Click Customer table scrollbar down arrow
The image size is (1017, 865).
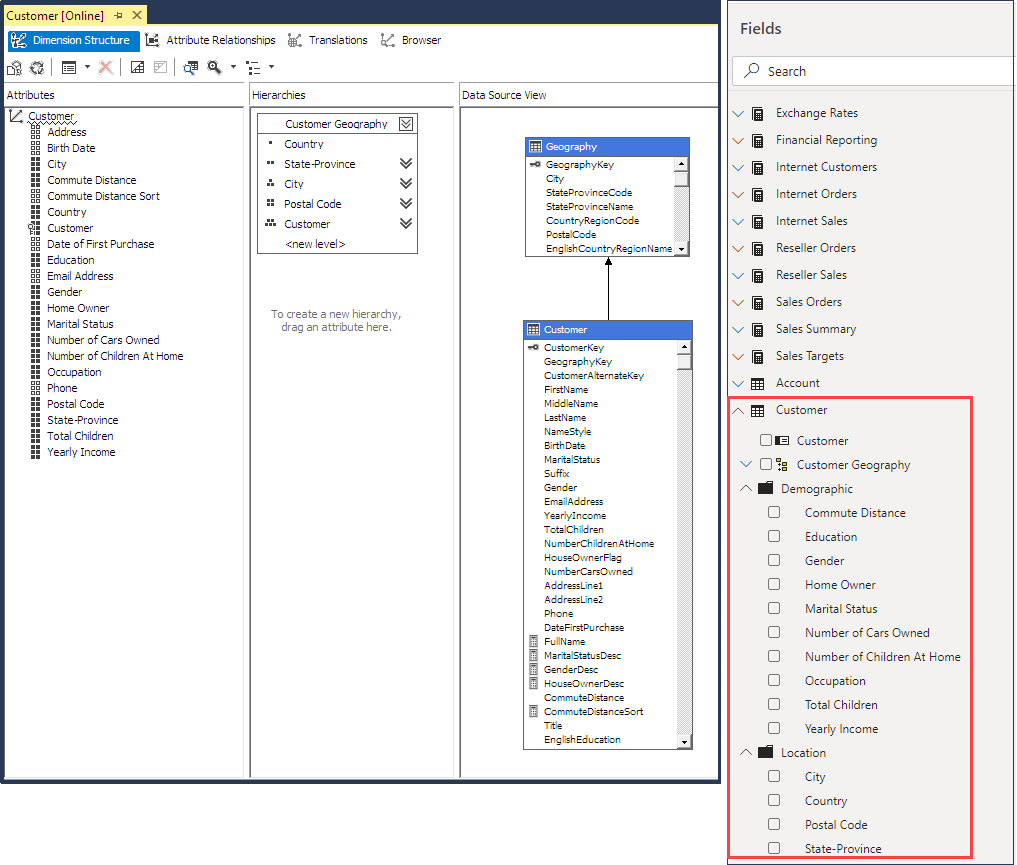pyautogui.click(x=684, y=742)
